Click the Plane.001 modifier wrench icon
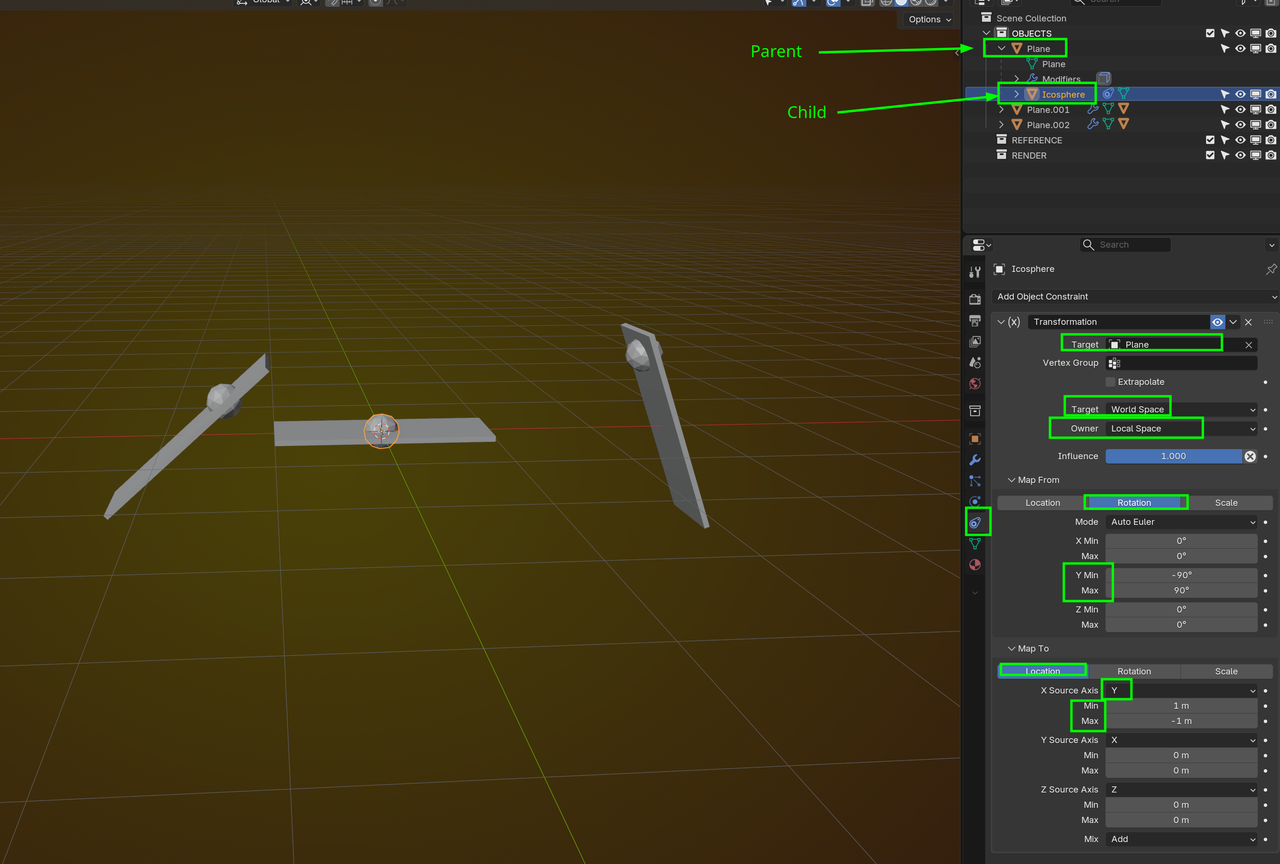 point(1093,109)
